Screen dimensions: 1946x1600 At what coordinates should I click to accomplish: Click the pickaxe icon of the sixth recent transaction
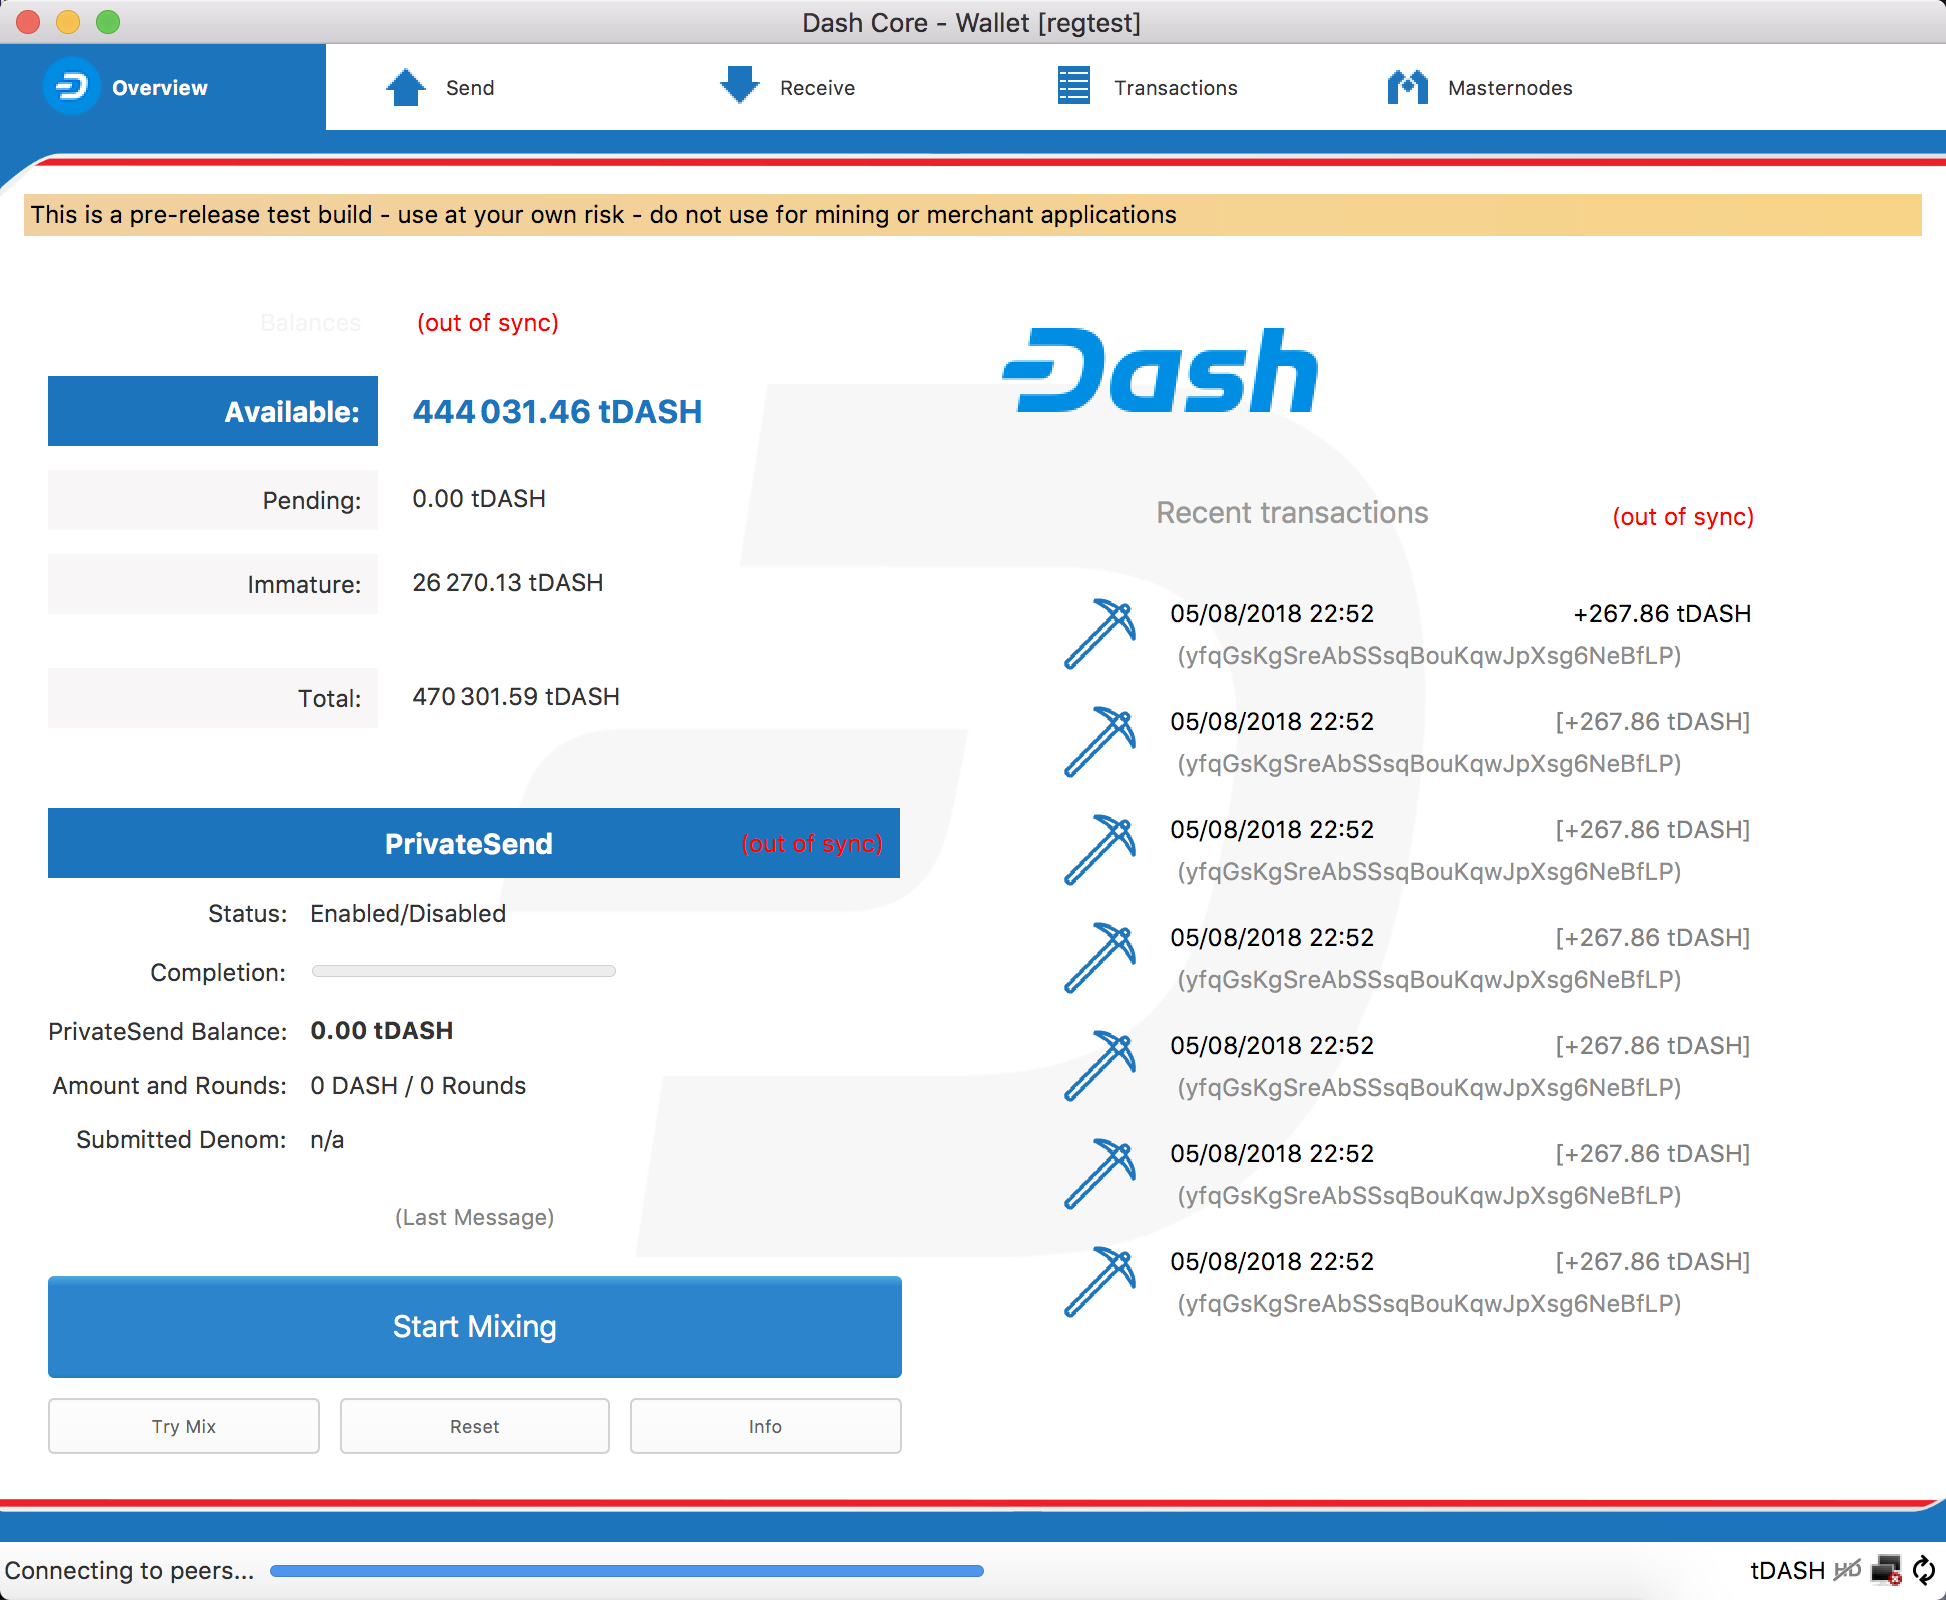click(x=1100, y=1174)
